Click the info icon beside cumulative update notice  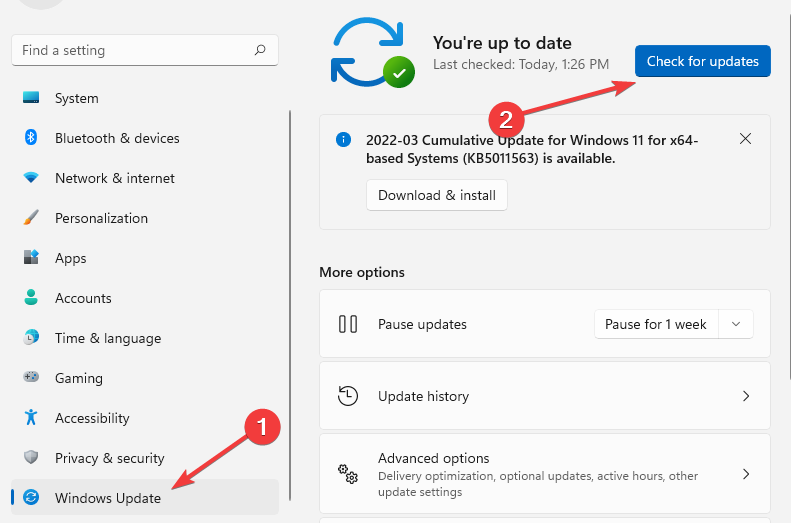tap(344, 139)
